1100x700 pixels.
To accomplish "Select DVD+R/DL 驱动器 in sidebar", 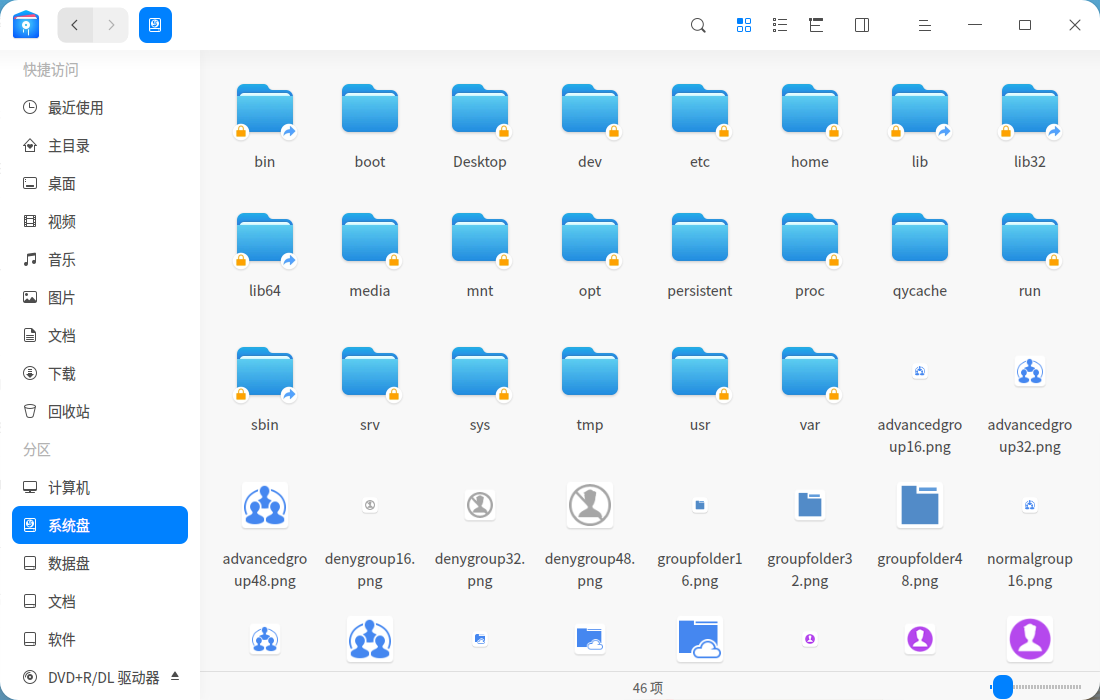I will coord(100,677).
